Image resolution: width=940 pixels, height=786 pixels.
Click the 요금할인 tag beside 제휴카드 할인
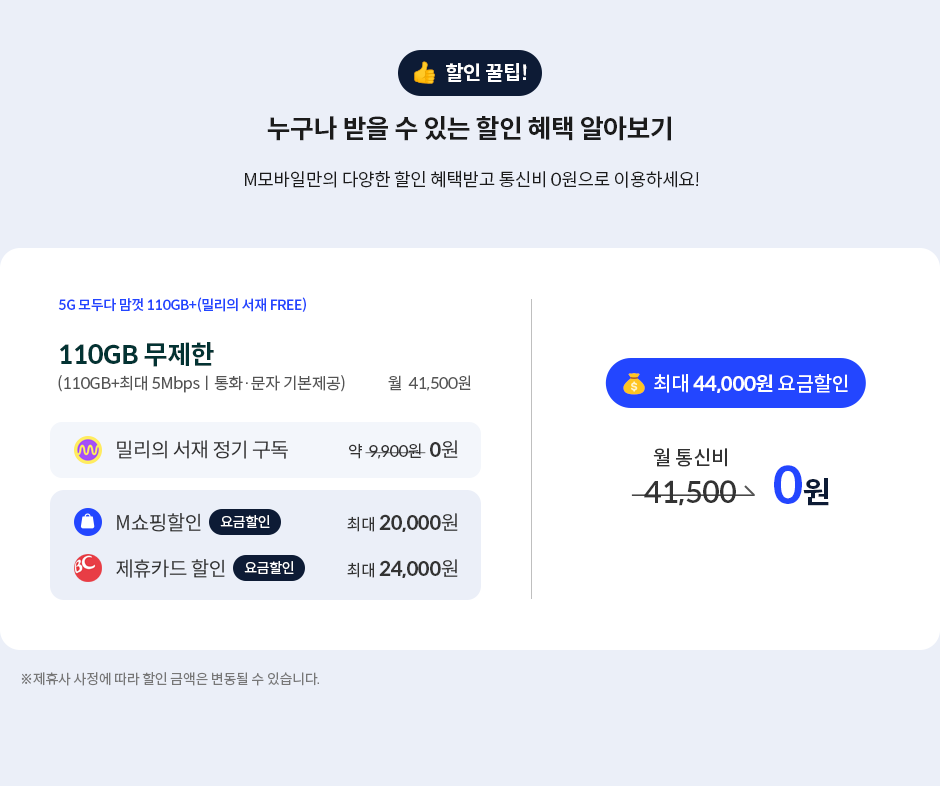point(269,568)
